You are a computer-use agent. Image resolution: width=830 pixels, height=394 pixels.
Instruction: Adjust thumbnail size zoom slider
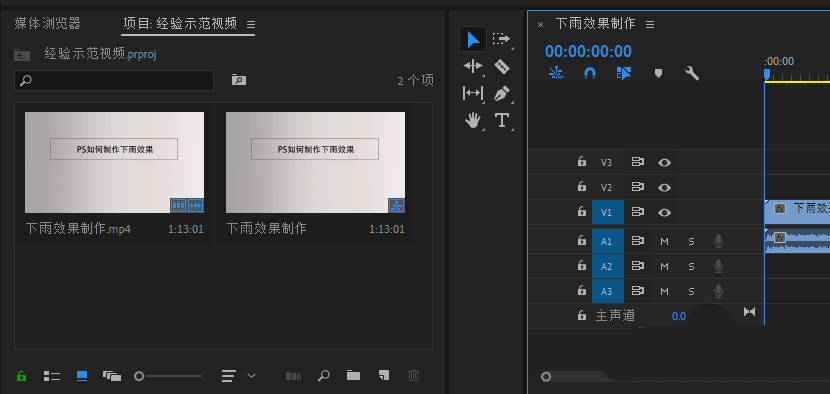pos(168,376)
